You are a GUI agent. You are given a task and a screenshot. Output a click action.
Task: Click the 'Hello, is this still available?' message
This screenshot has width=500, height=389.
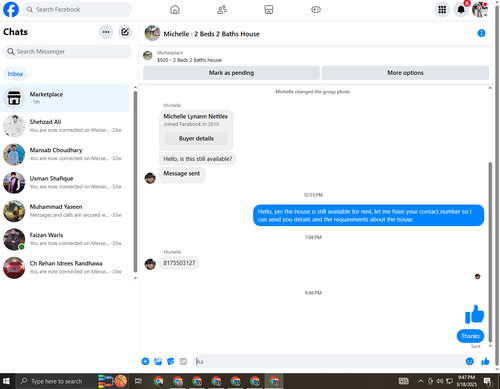pos(198,159)
